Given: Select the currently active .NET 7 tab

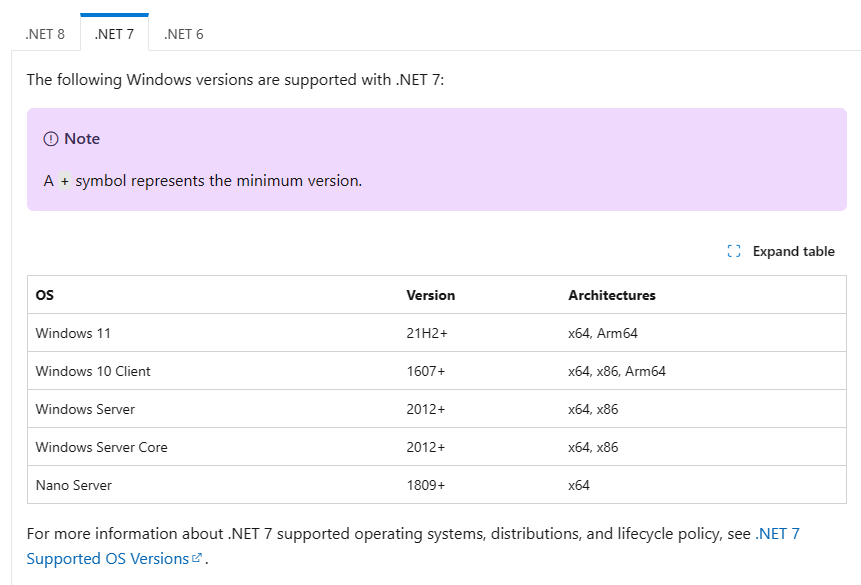Looking at the screenshot, I should [114, 33].
